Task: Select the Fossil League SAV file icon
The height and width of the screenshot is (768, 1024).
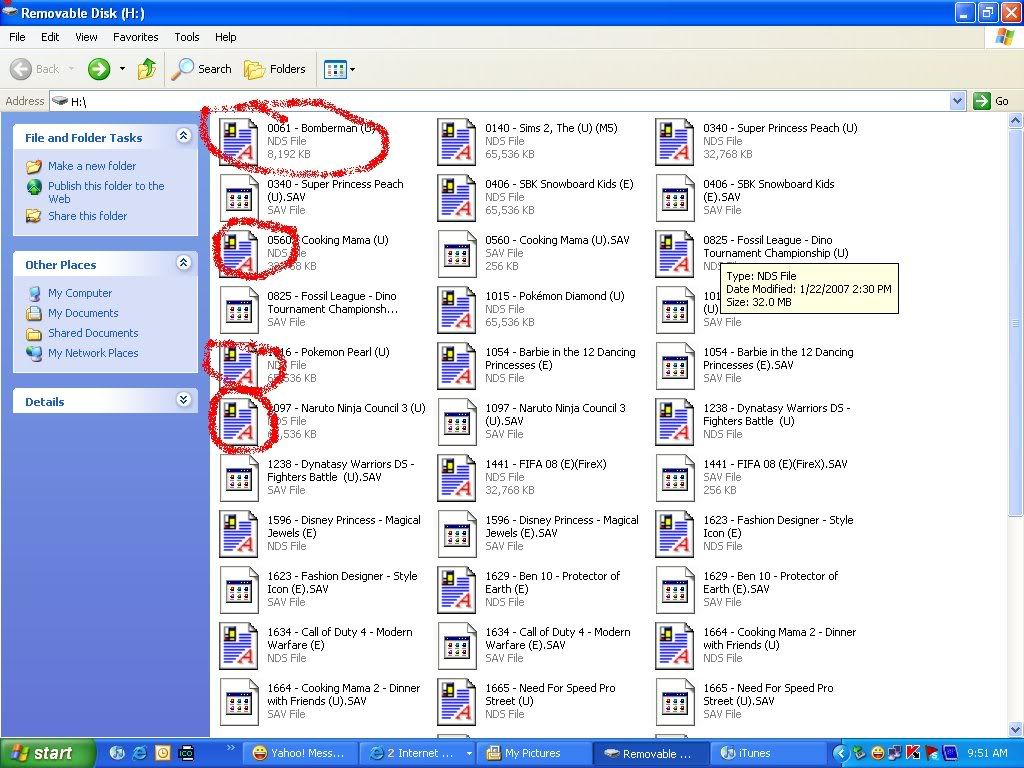Action: 238,310
